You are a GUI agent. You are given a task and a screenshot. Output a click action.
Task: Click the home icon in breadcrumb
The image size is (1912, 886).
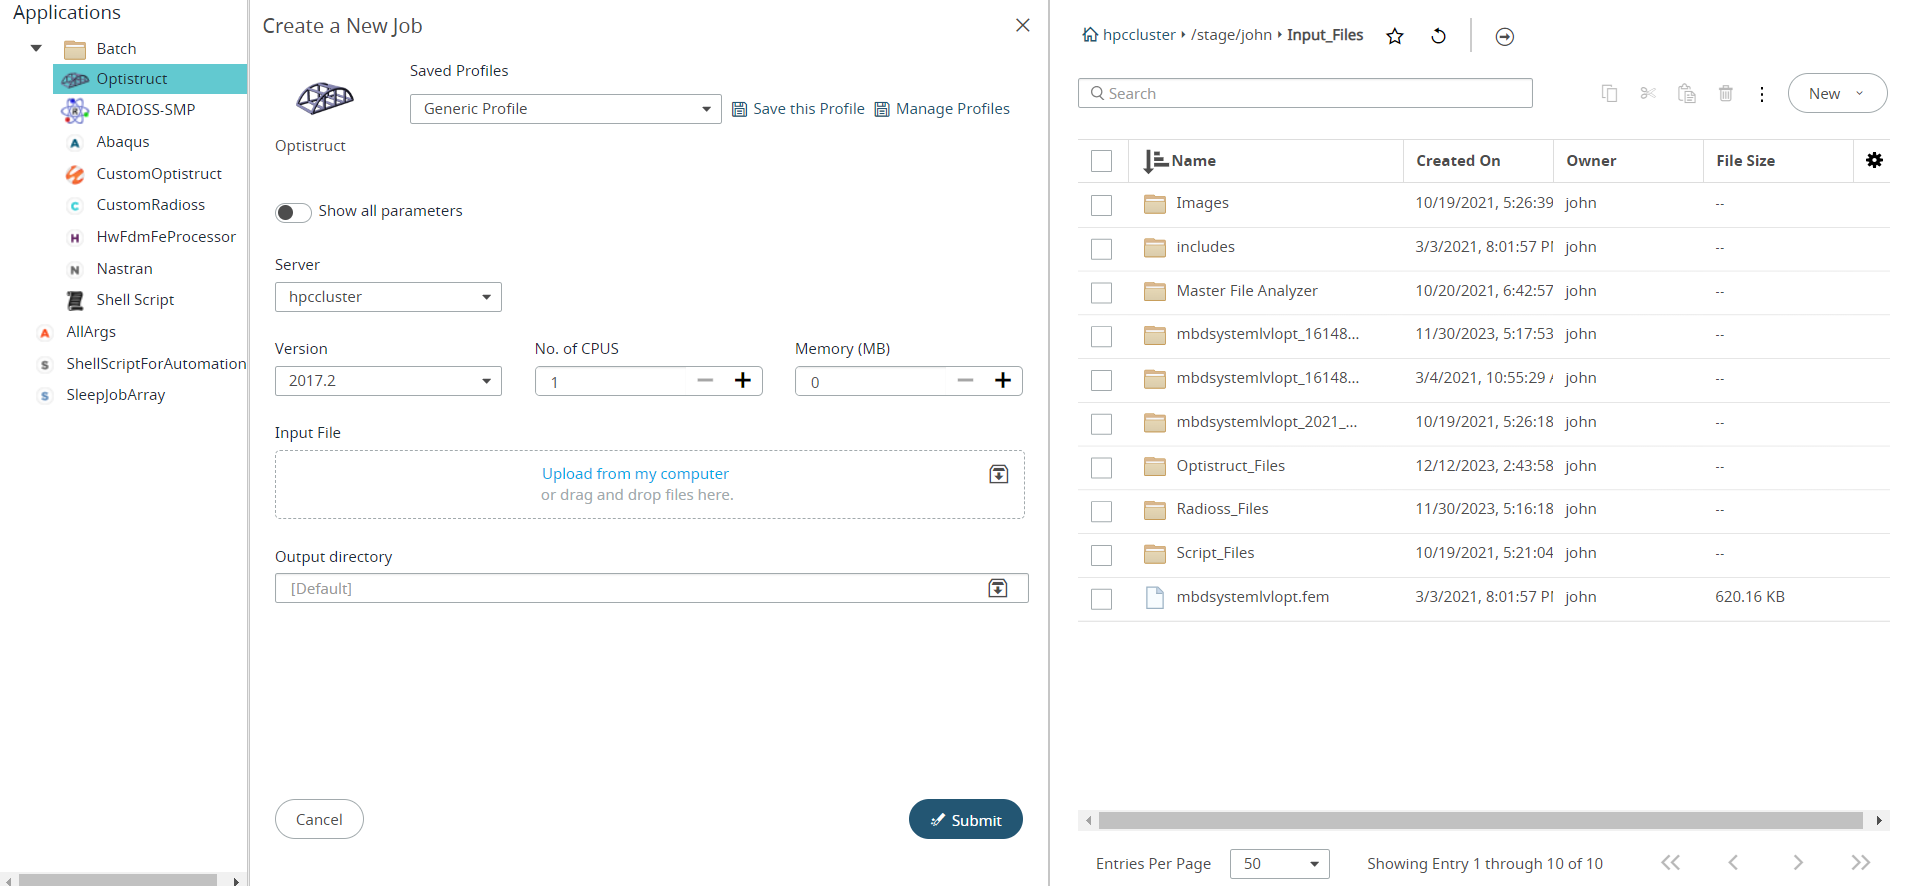[x=1090, y=35]
